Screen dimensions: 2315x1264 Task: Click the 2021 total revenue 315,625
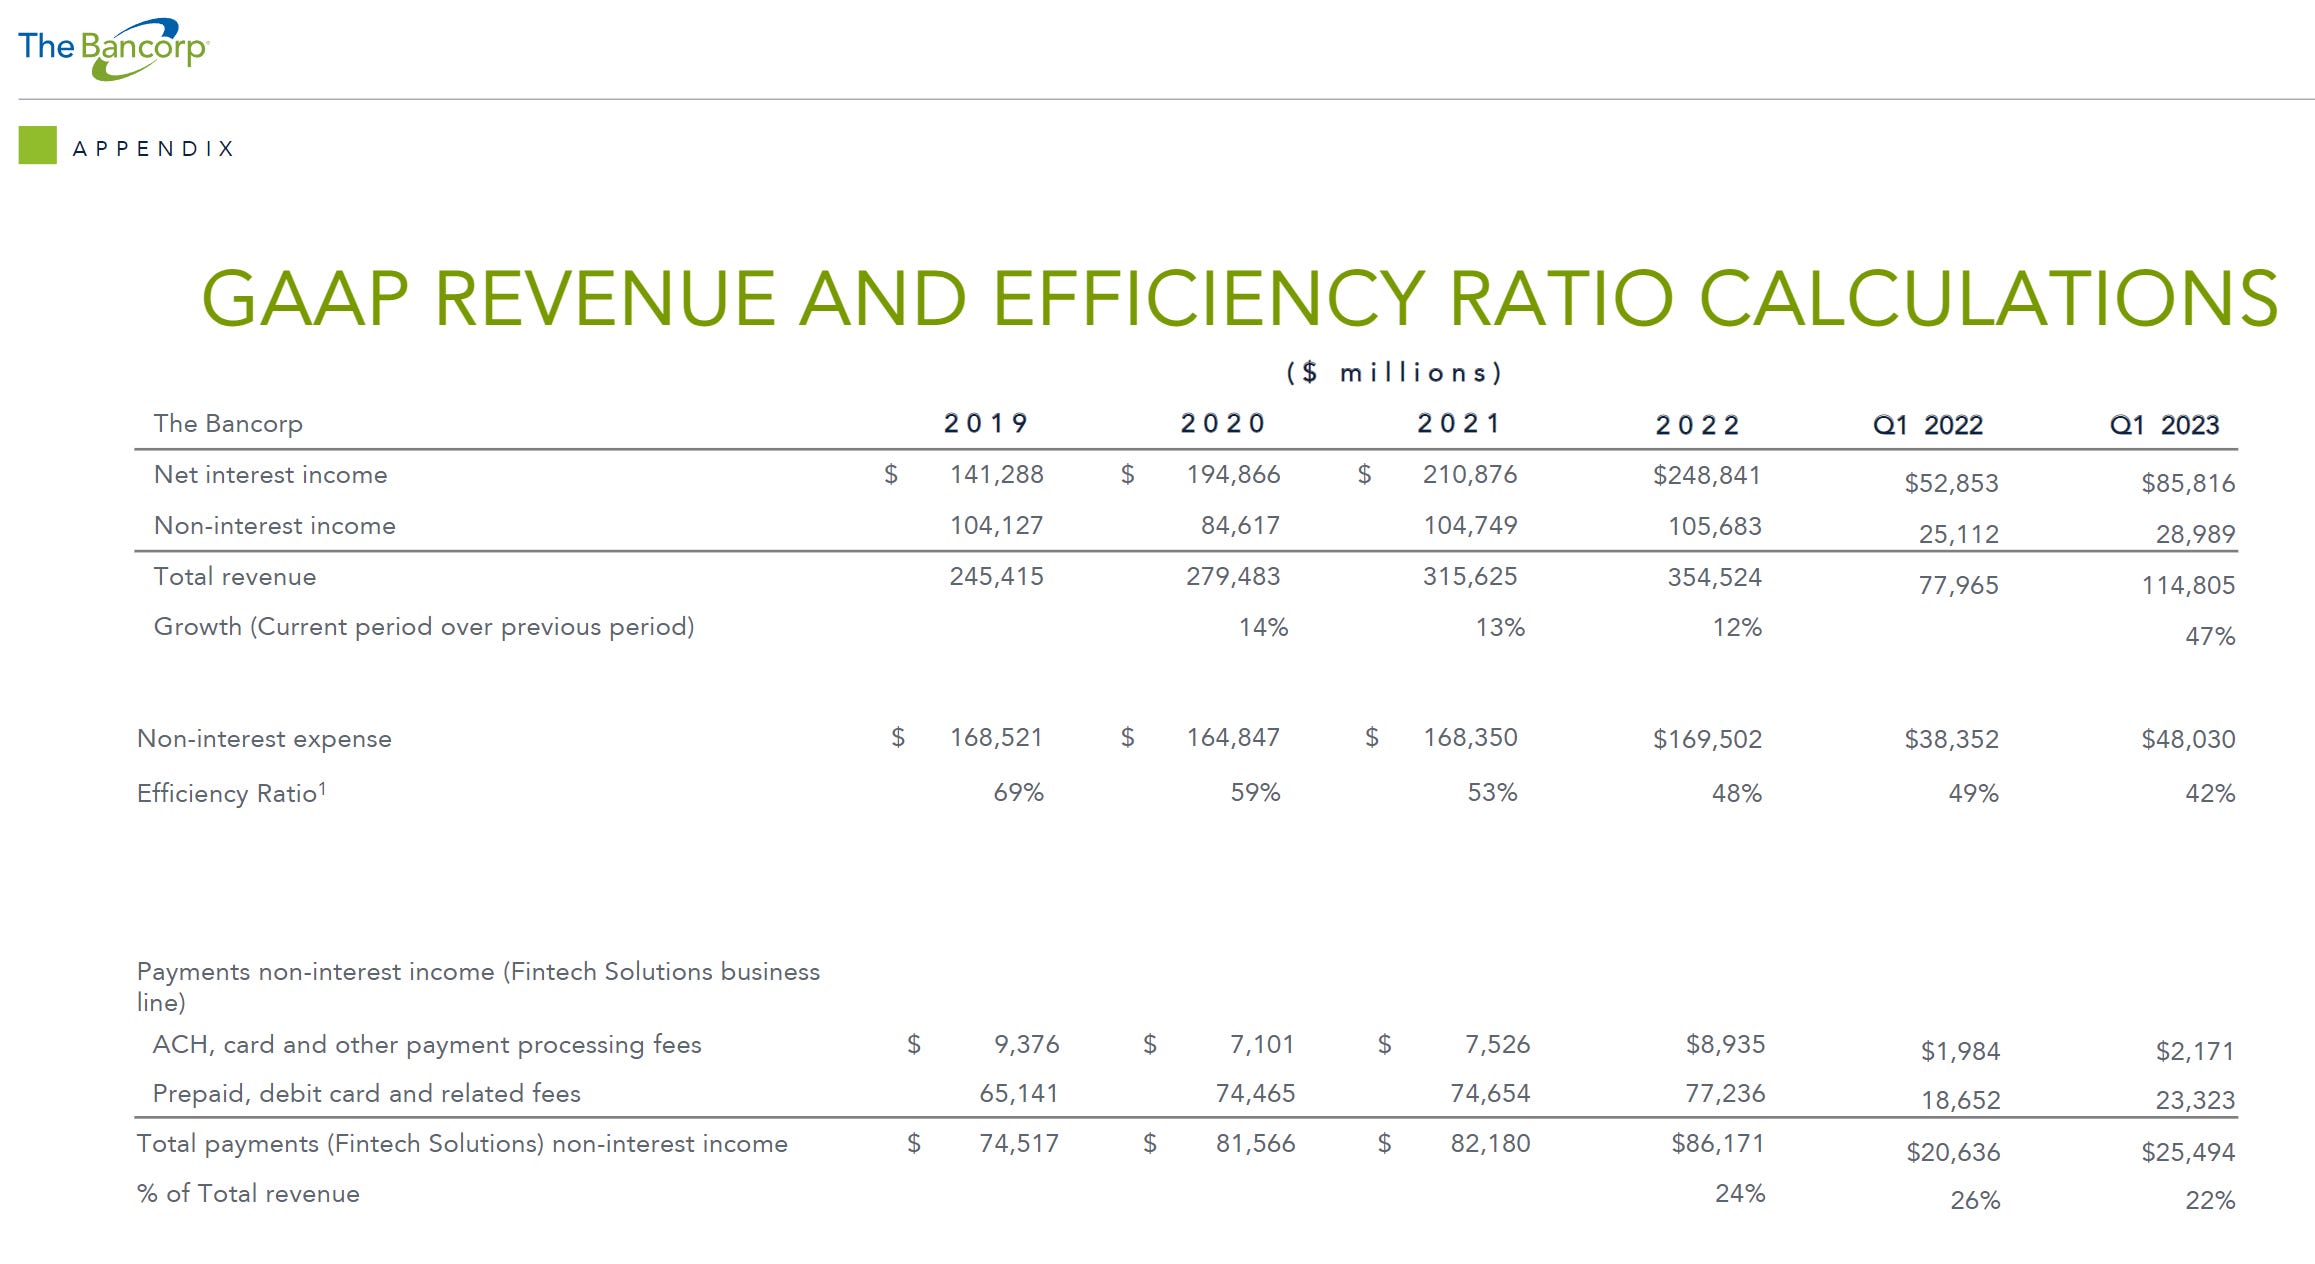point(1470,576)
